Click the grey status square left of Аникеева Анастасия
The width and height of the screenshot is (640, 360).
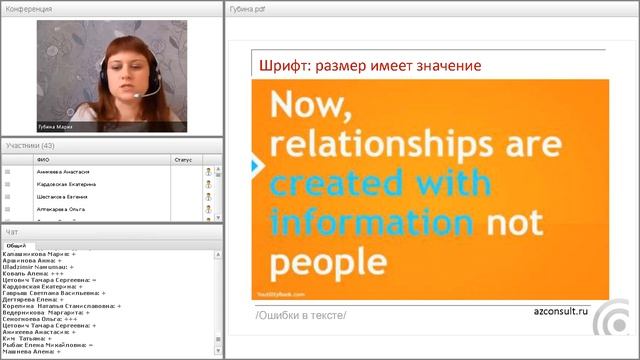pos(7,172)
